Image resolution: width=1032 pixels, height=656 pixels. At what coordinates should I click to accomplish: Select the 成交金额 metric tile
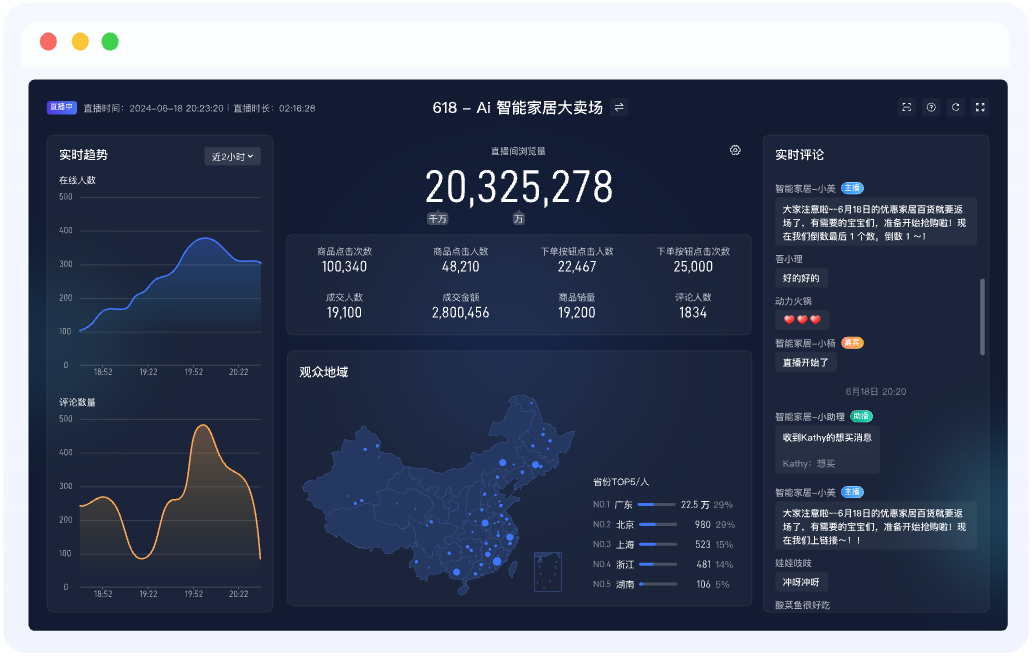pos(460,306)
